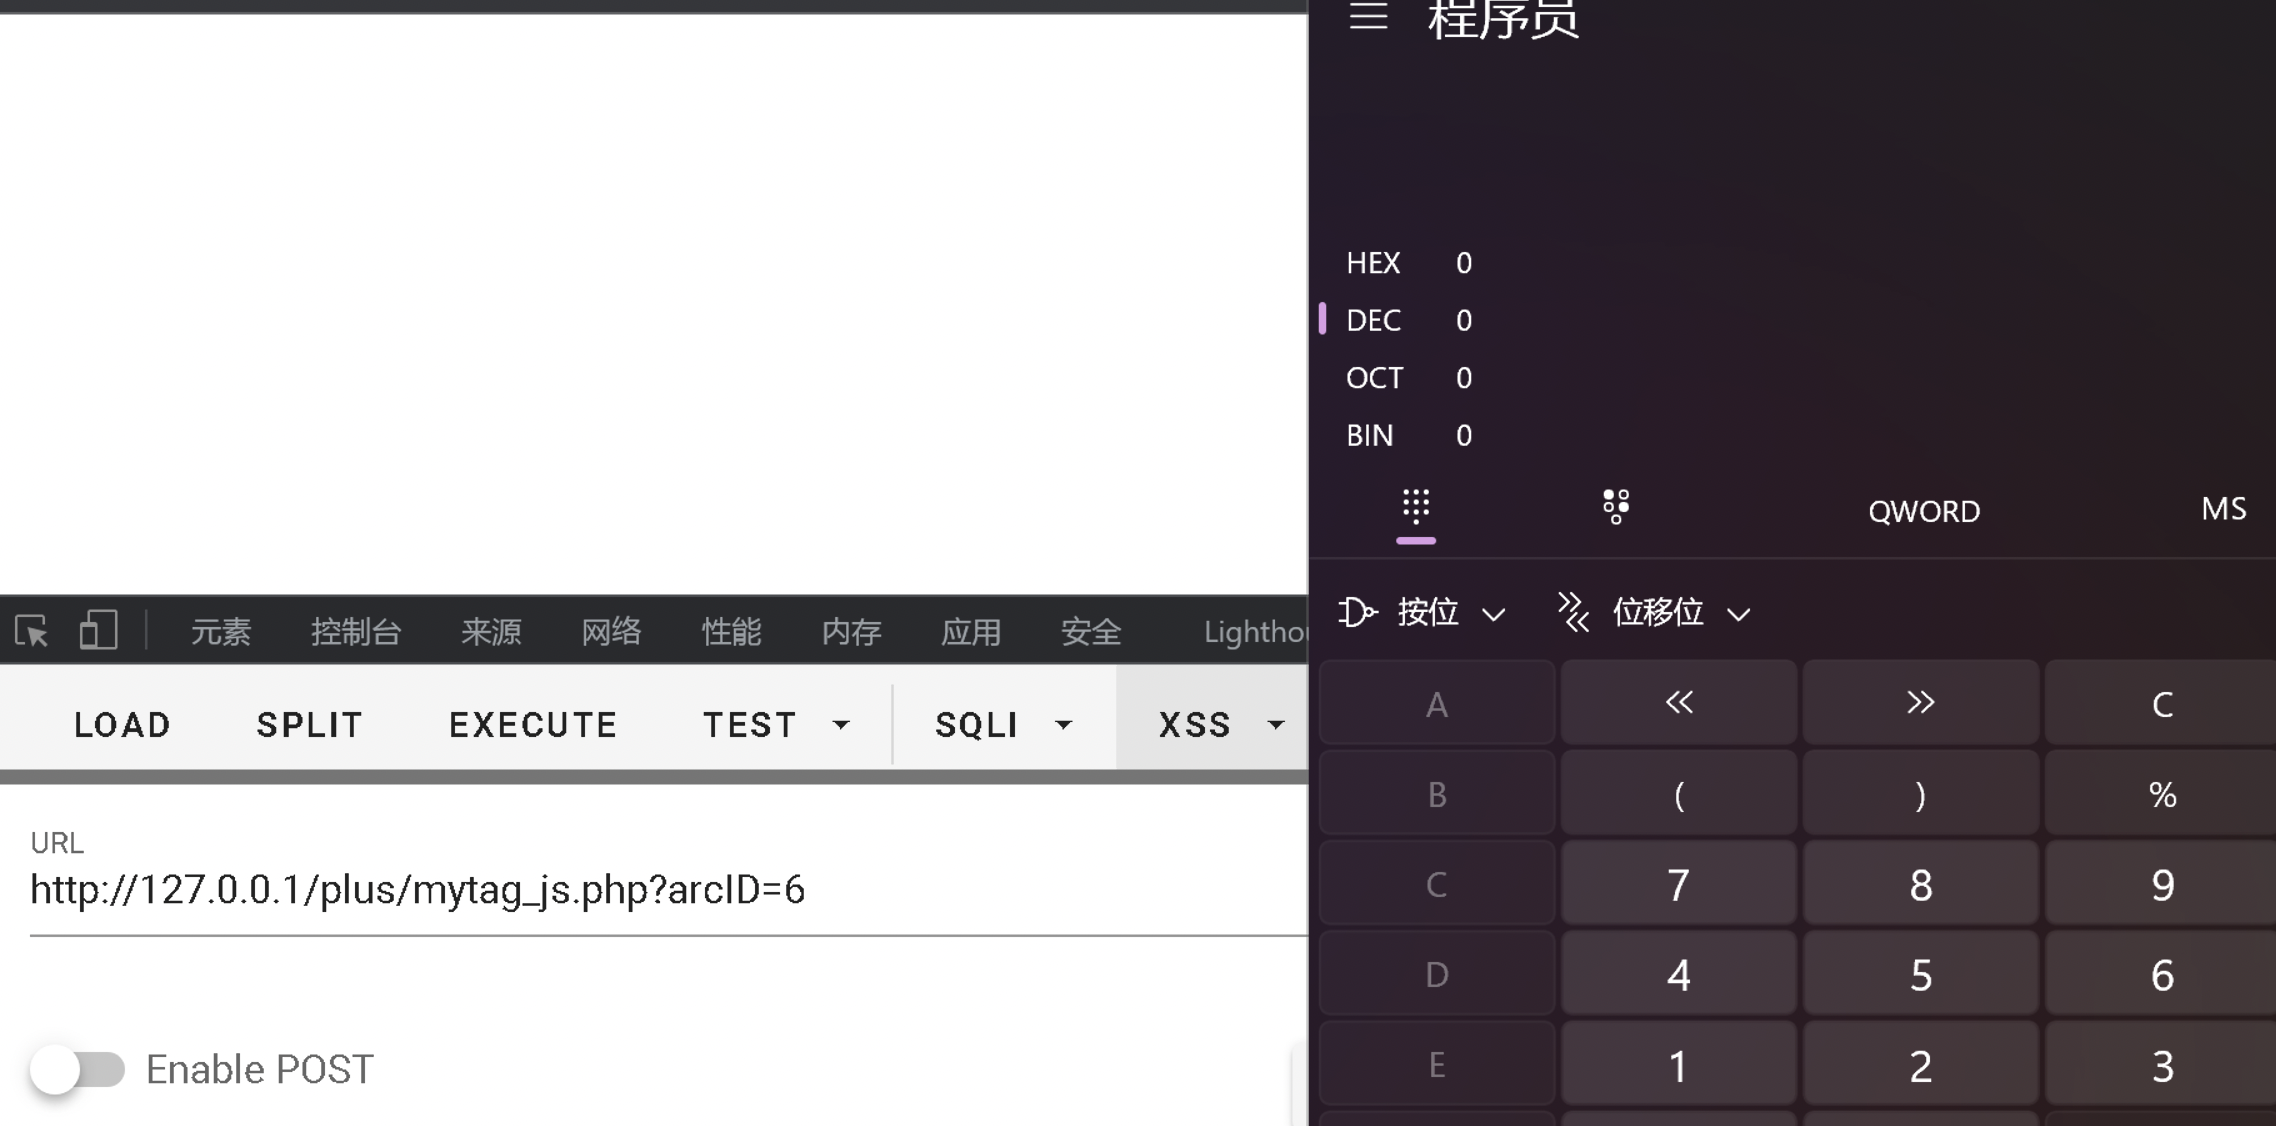This screenshot has width=2276, height=1126.
Task: Click the left shift << key
Action: 1679,703
